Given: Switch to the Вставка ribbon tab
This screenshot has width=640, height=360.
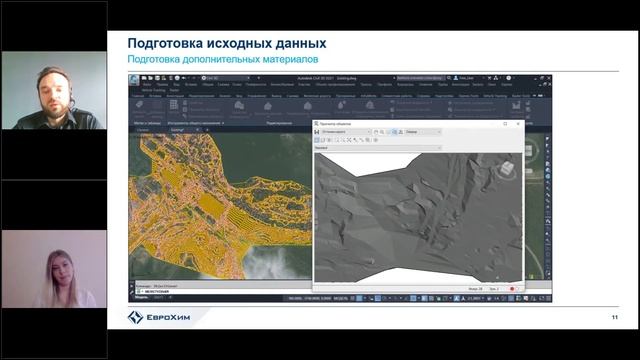Looking at the screenshot, I should click(x=155, y=96).
